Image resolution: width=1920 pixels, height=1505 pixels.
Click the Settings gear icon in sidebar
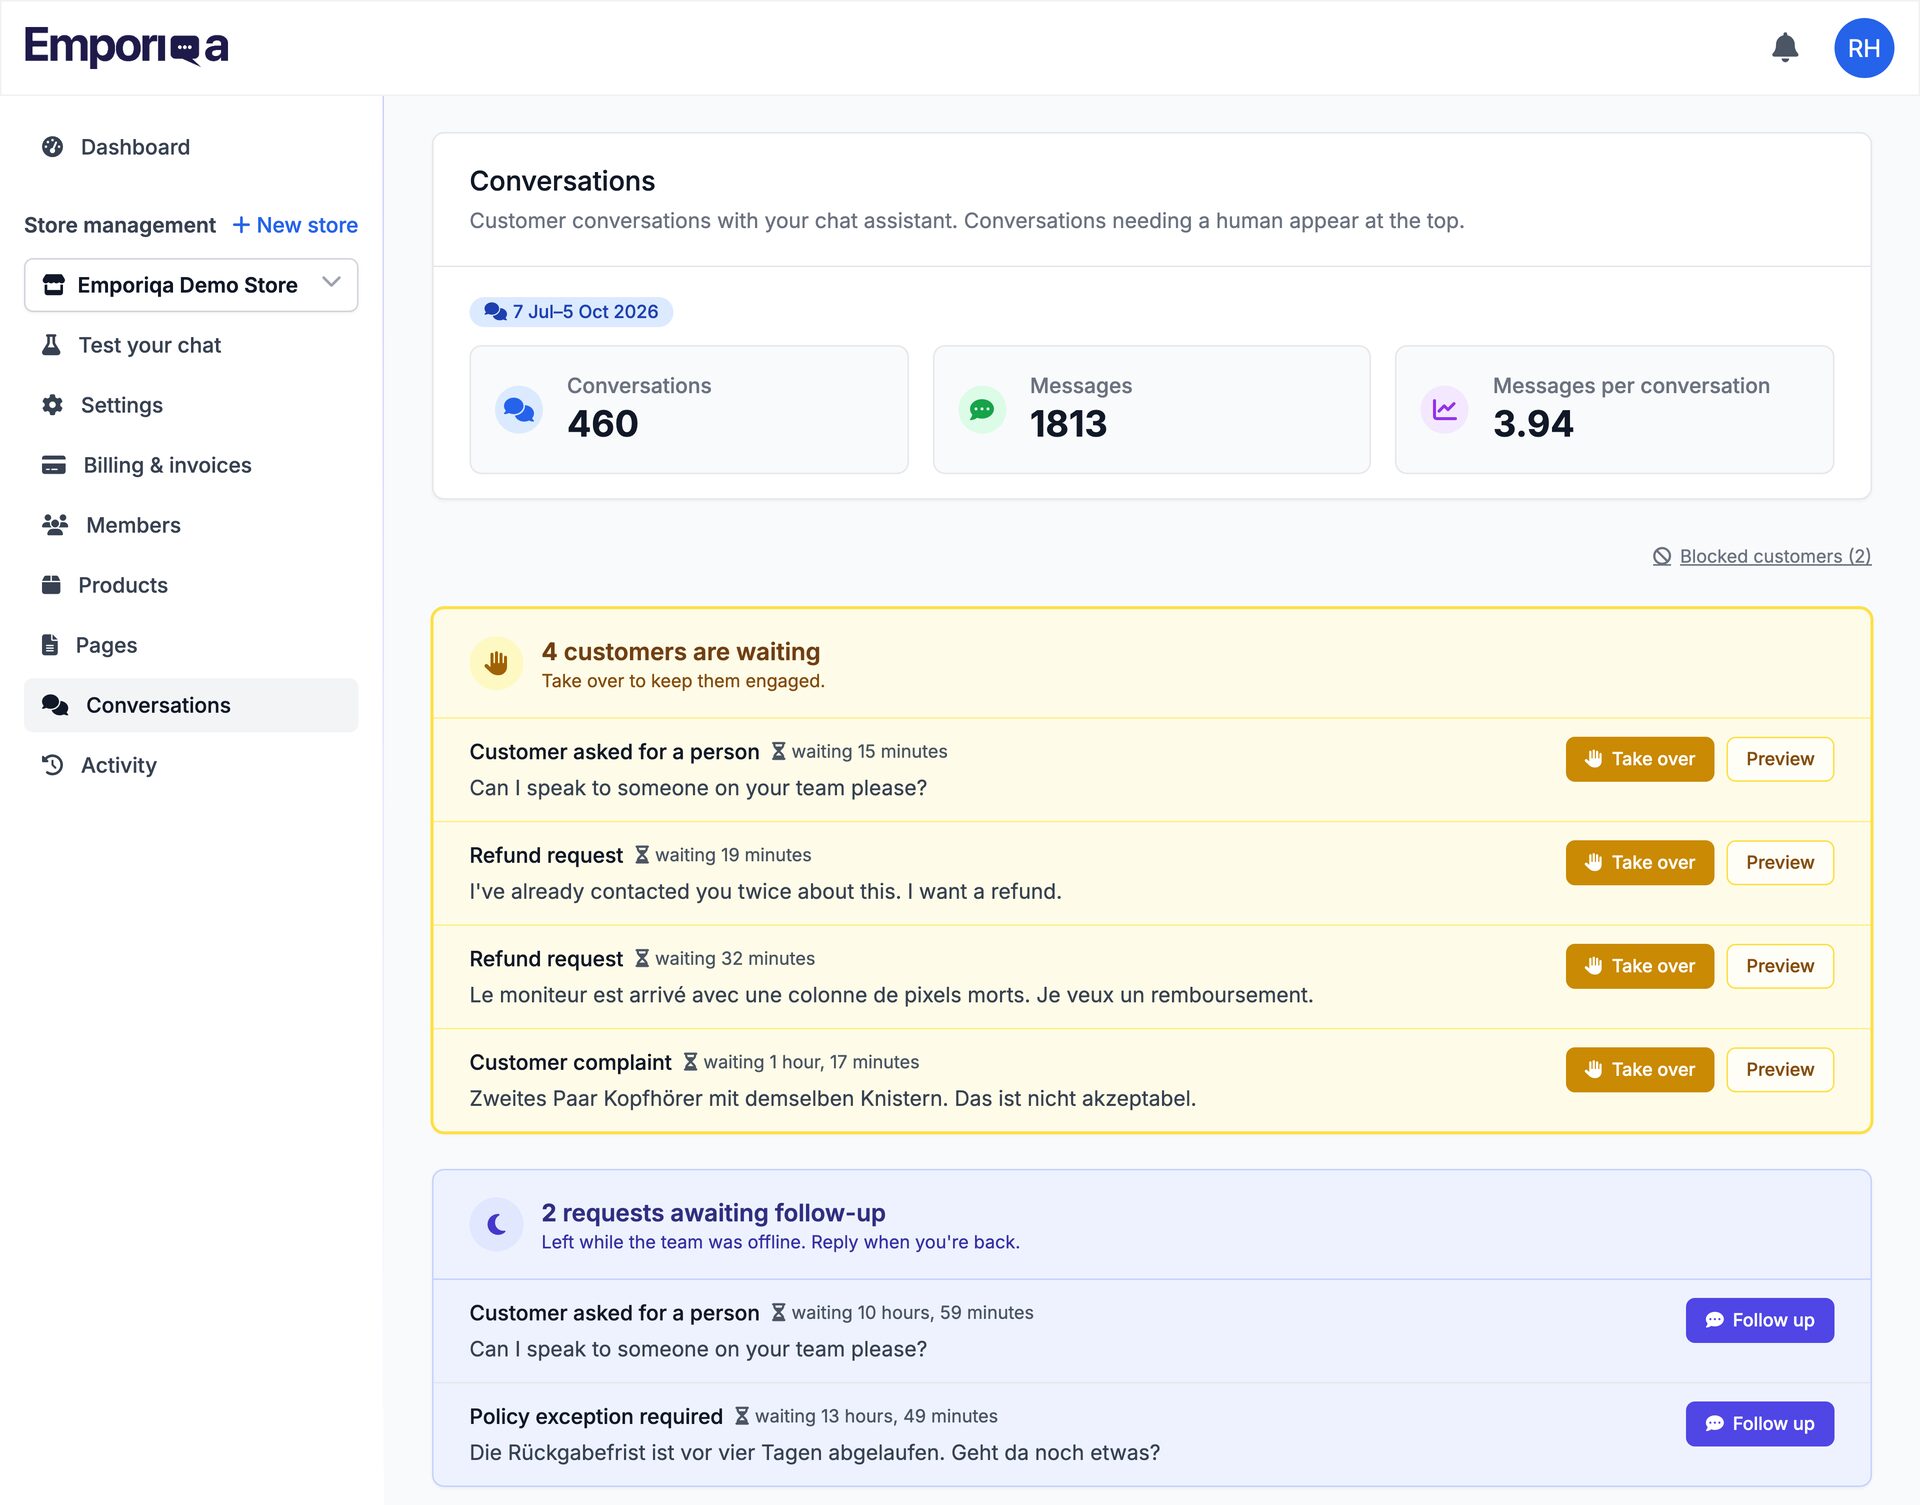click(52, 405)
